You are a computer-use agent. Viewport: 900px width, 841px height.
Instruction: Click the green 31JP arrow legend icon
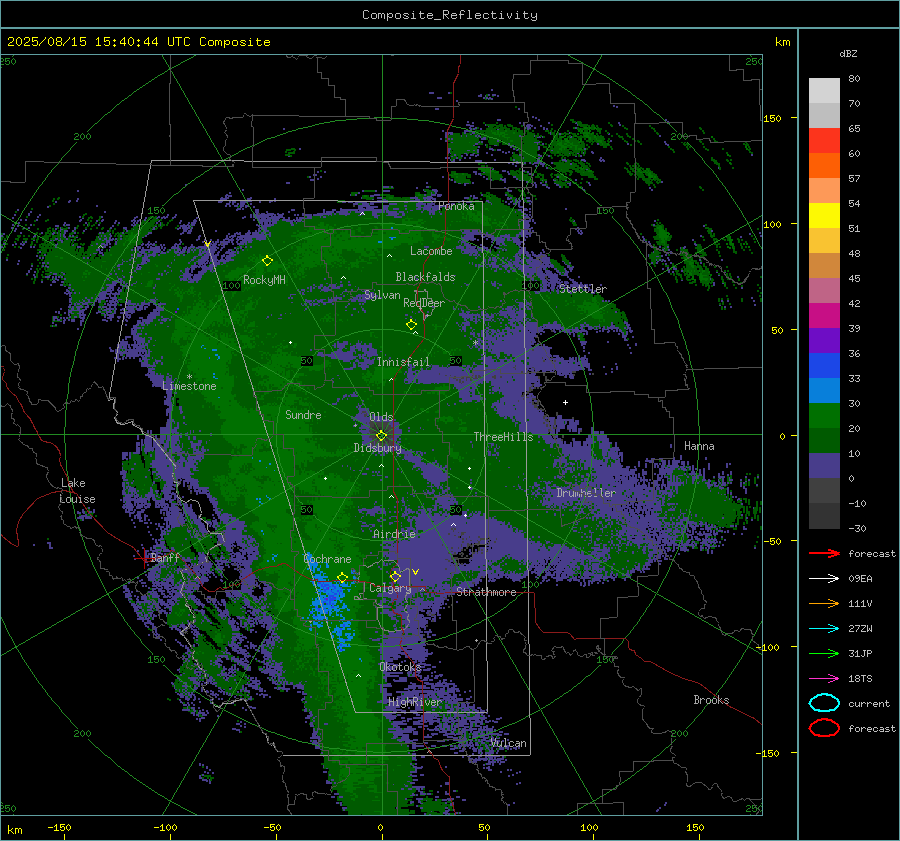click(x=824, y=653)
